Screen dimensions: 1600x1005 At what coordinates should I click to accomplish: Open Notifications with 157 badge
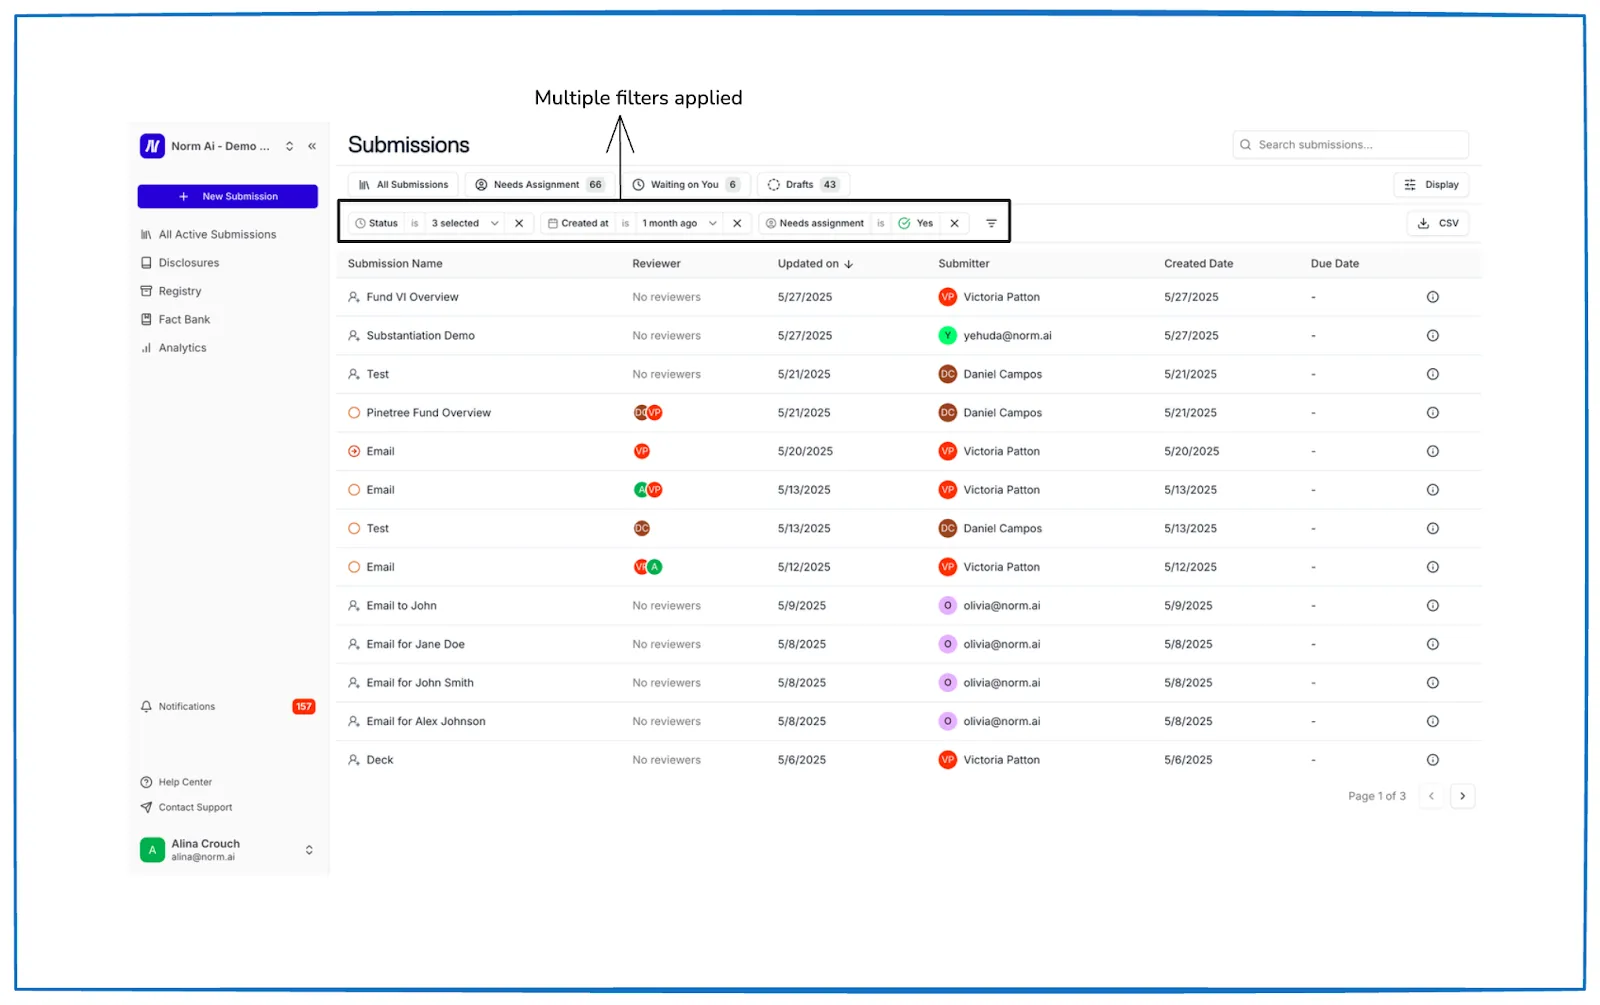click(228, 707)
